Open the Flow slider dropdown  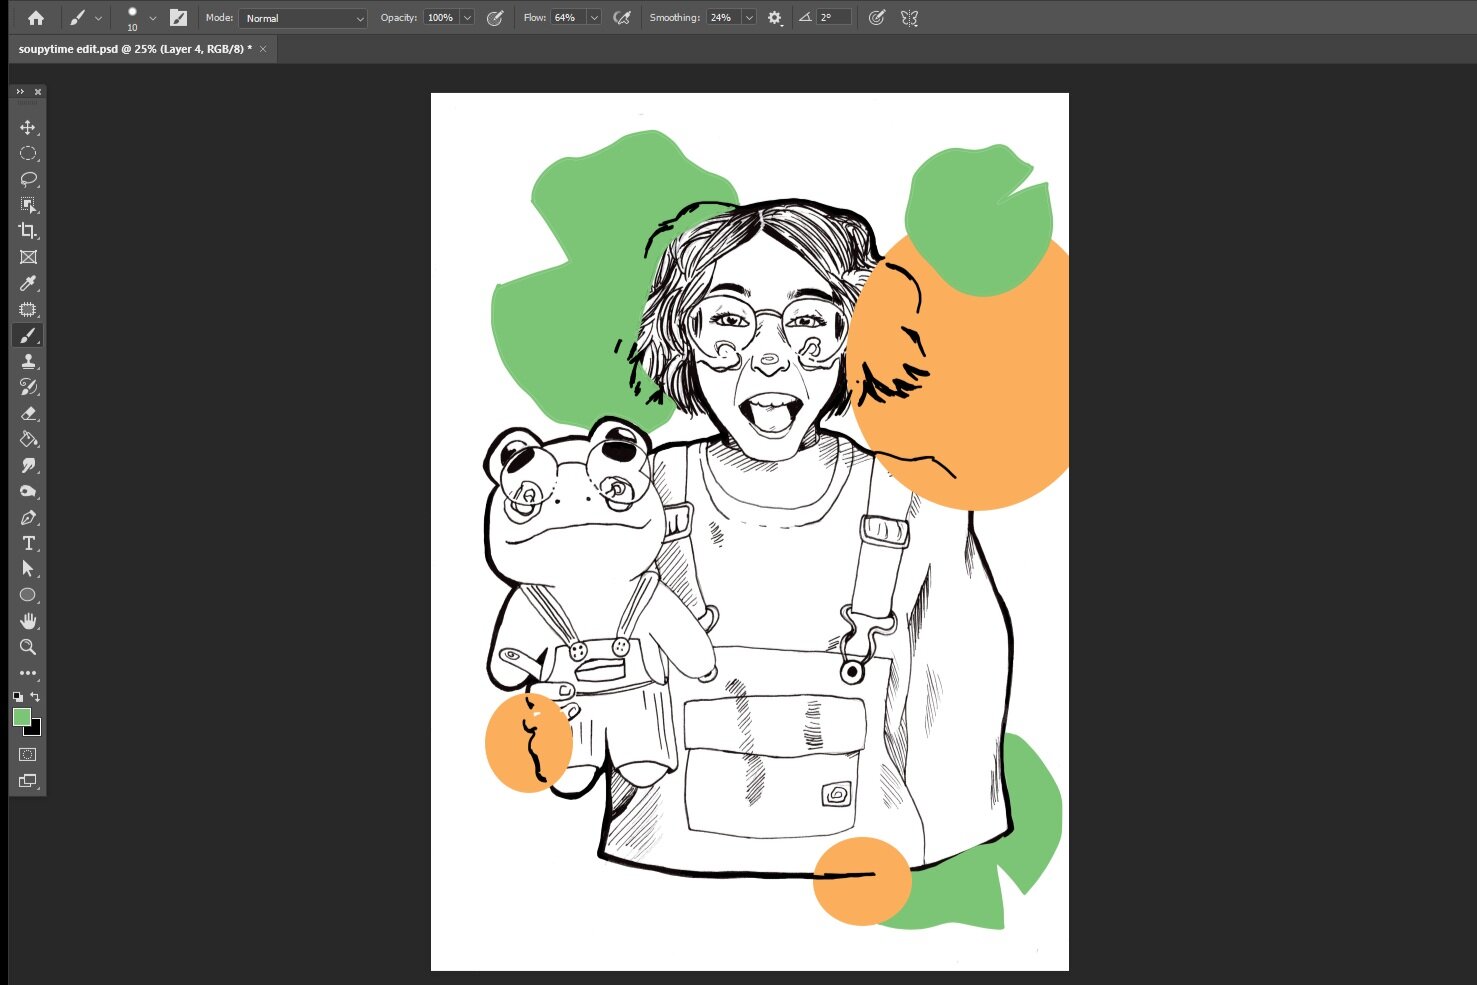tap(594, 18)
